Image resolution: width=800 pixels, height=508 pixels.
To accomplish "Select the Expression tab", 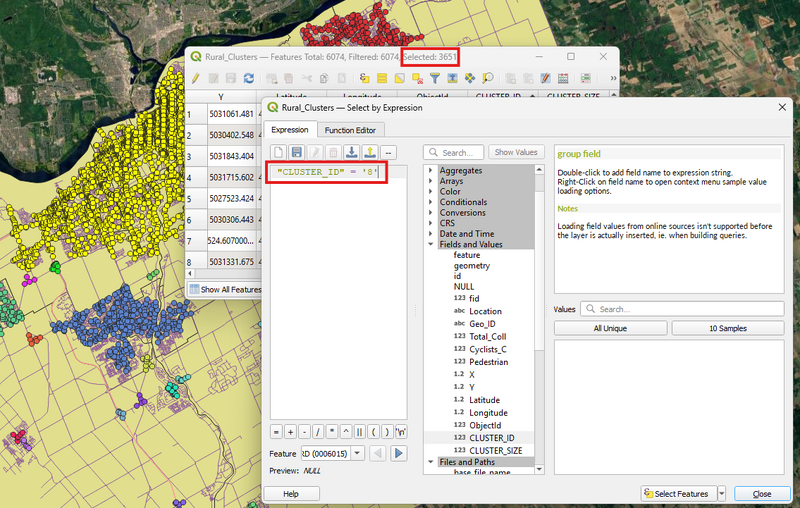I will (290, 130).
